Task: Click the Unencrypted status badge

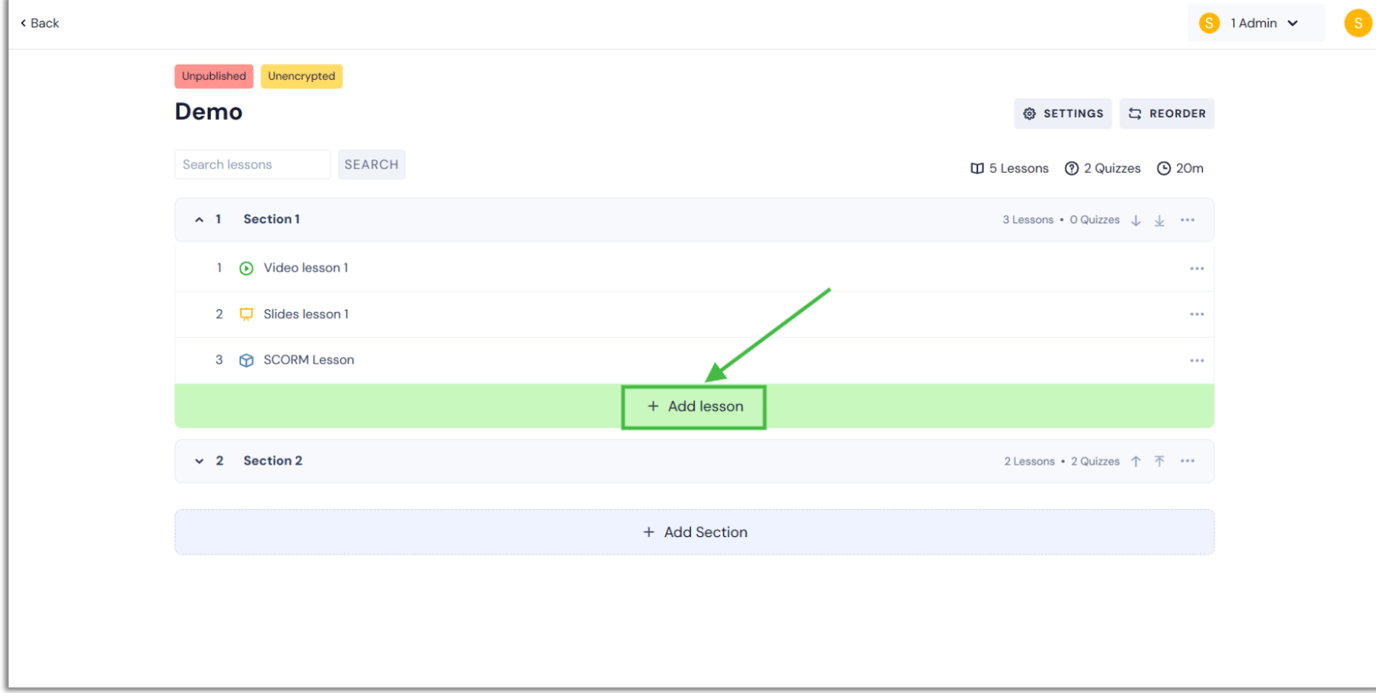Action: pyautogui.click(x=301, y=76)
